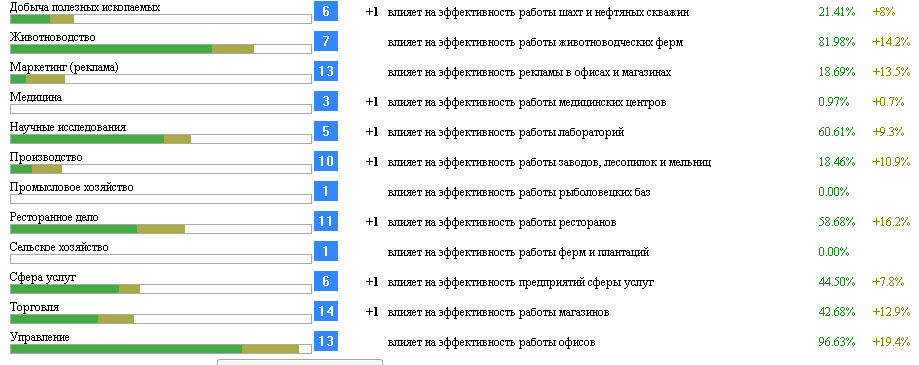Add +1 to Сфера услуг

tap(372, 282)
